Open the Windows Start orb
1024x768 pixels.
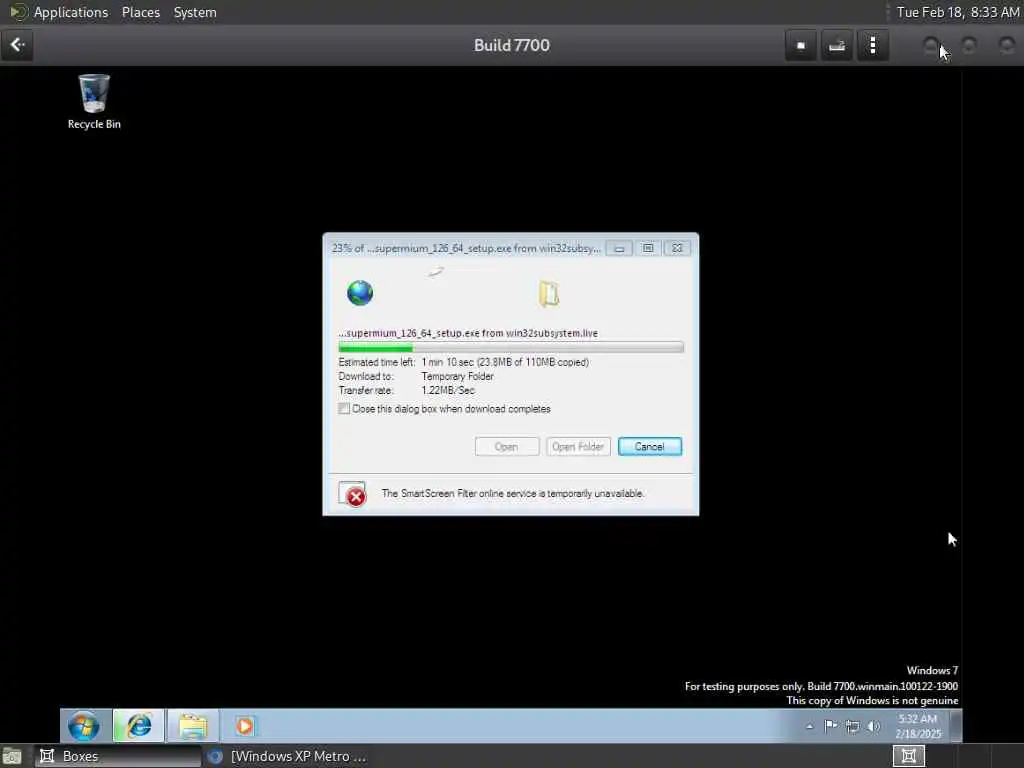84,726
